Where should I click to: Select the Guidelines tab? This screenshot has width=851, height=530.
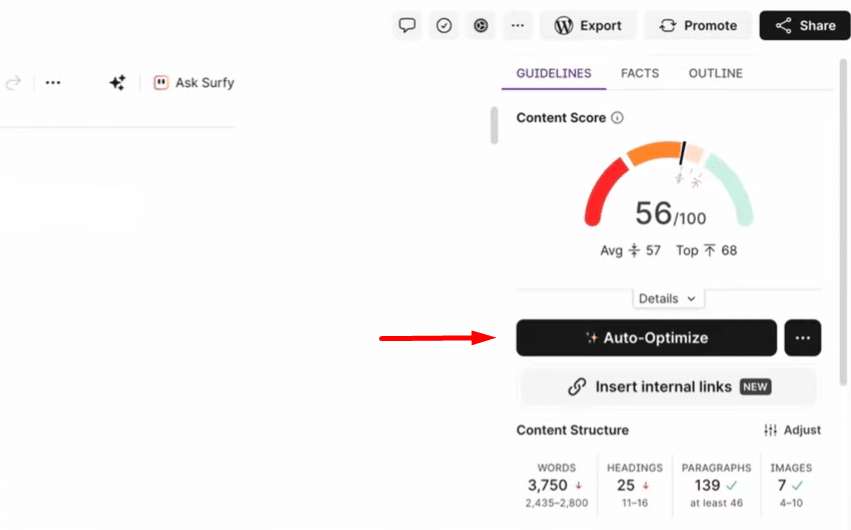point(553,73)
